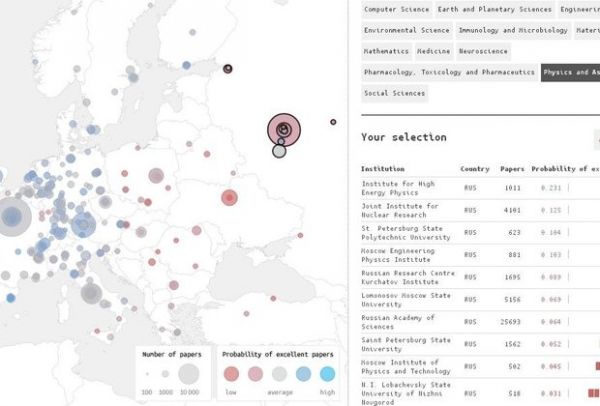Click the large red Kyiv bubble on map
The image size is (600, 406).
coord(229,198)
